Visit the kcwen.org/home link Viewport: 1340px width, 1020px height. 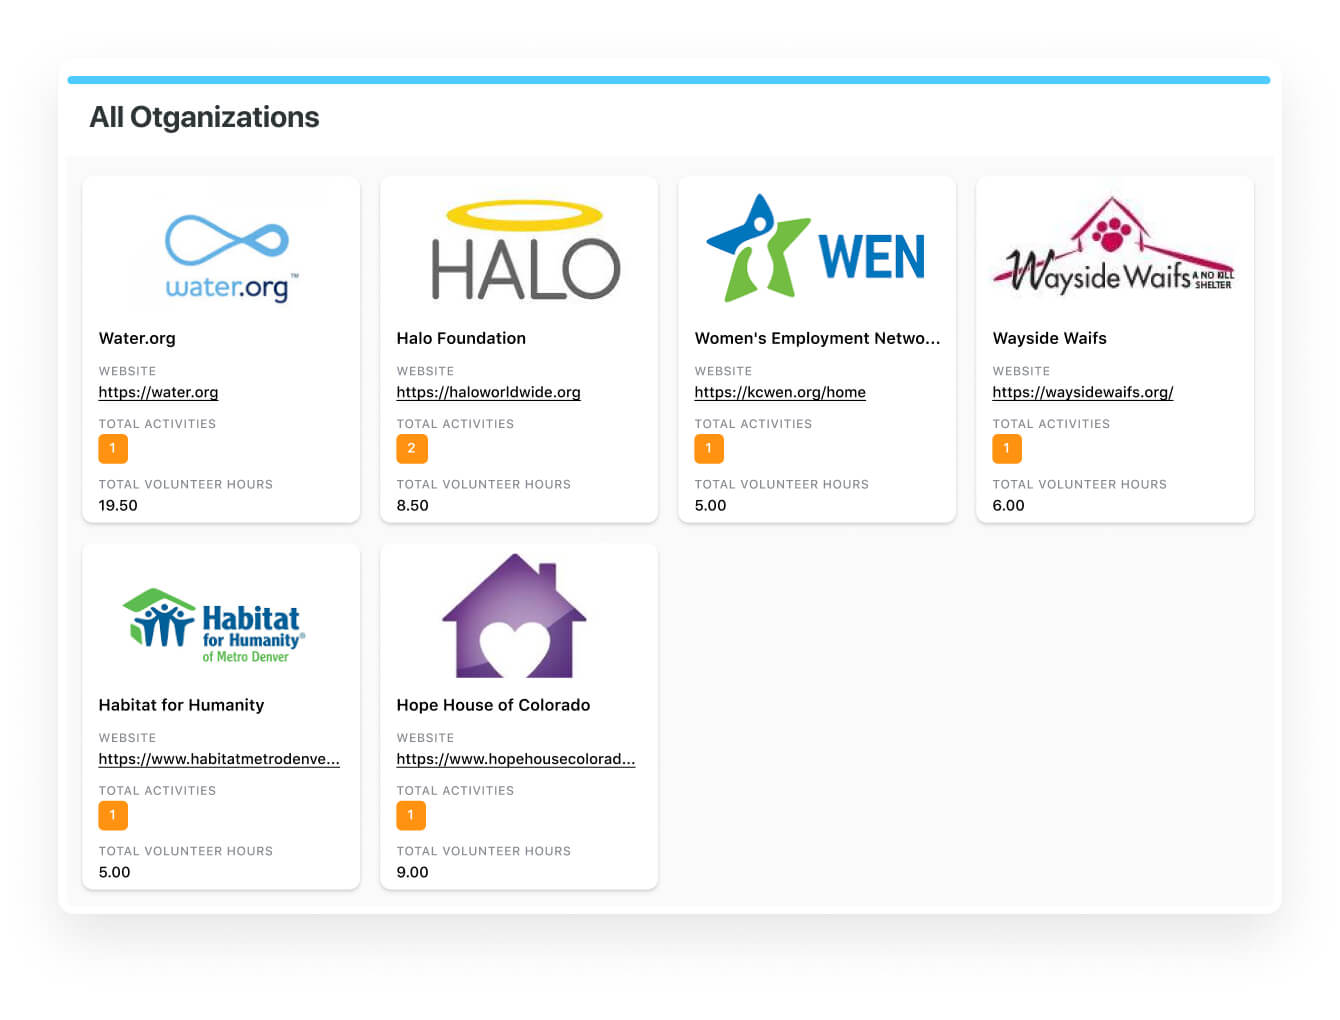pyautogui.click(x=780, y=392)
